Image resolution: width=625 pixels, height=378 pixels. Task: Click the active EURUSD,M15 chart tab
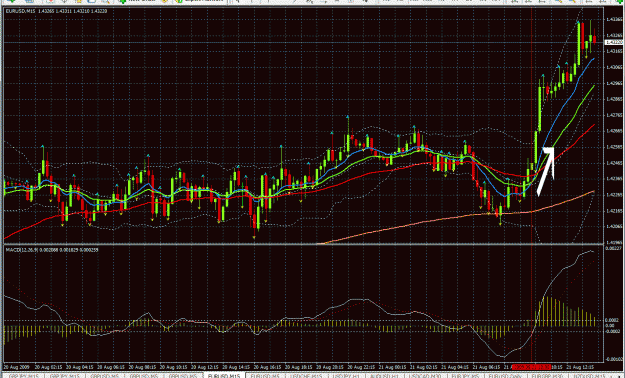[224, 375]
